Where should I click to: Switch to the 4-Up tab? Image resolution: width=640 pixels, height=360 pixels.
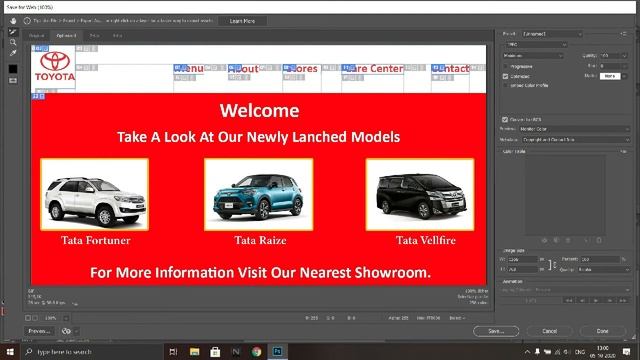point(117,36)
